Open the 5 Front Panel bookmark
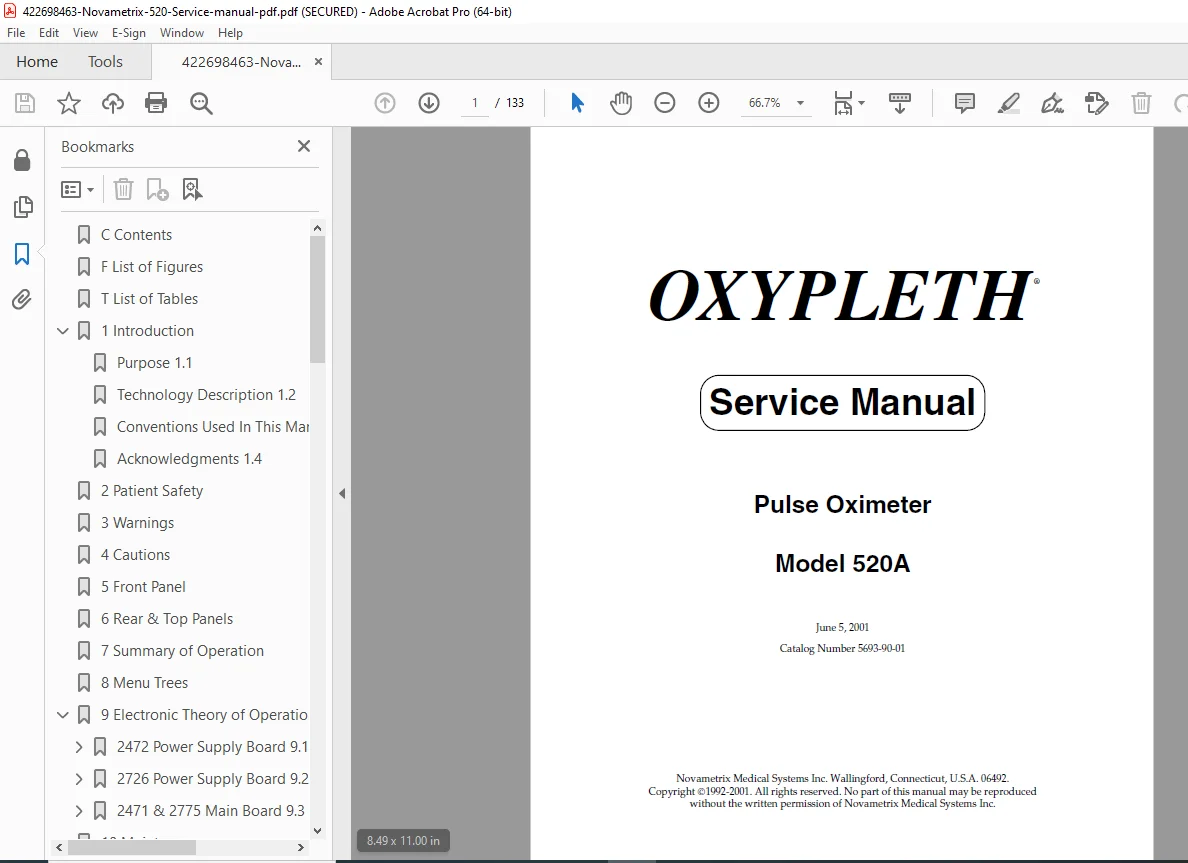 pyautogui.click(x=143, y=587)
